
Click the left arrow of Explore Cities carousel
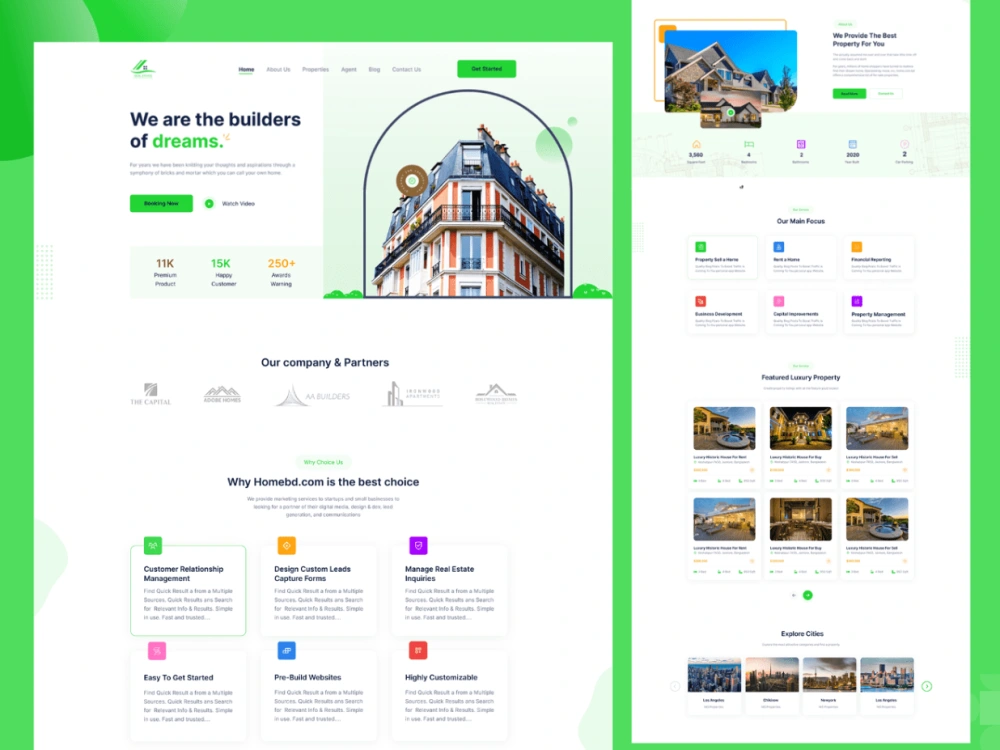tap(675, 686)
